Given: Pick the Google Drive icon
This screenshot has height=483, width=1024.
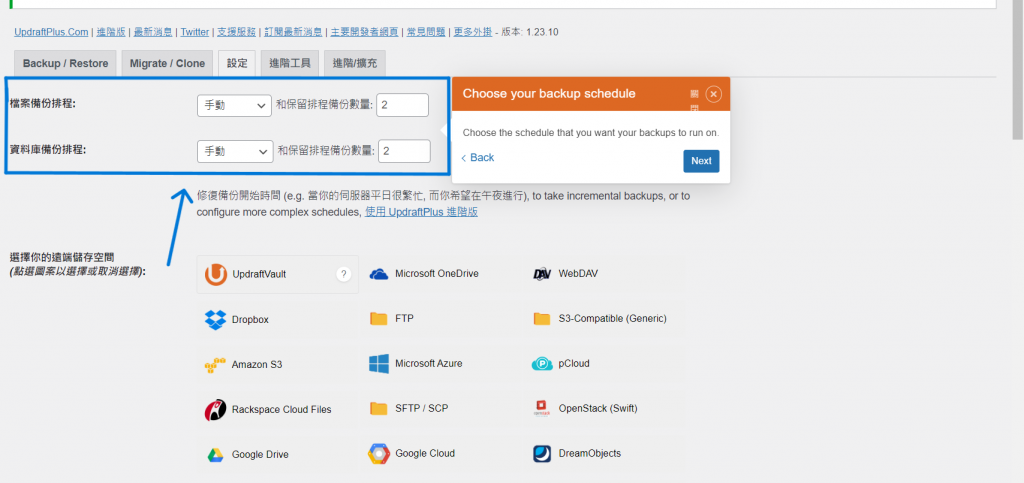Looking at the screenshot, I should tap(216, 454).
